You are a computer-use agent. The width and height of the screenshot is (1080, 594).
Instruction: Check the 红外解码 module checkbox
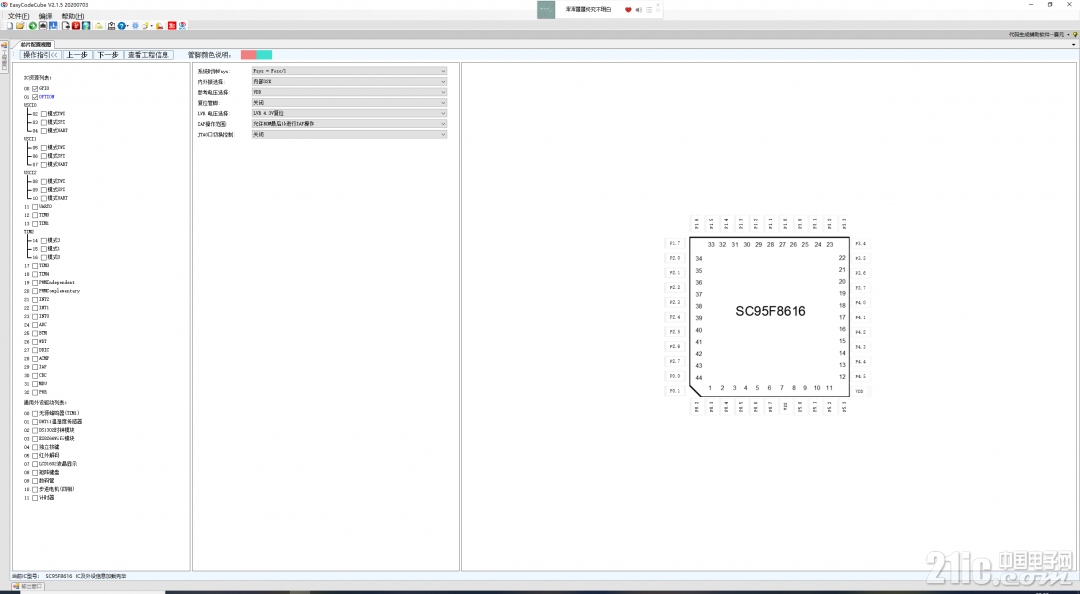[x=35, y=455]
